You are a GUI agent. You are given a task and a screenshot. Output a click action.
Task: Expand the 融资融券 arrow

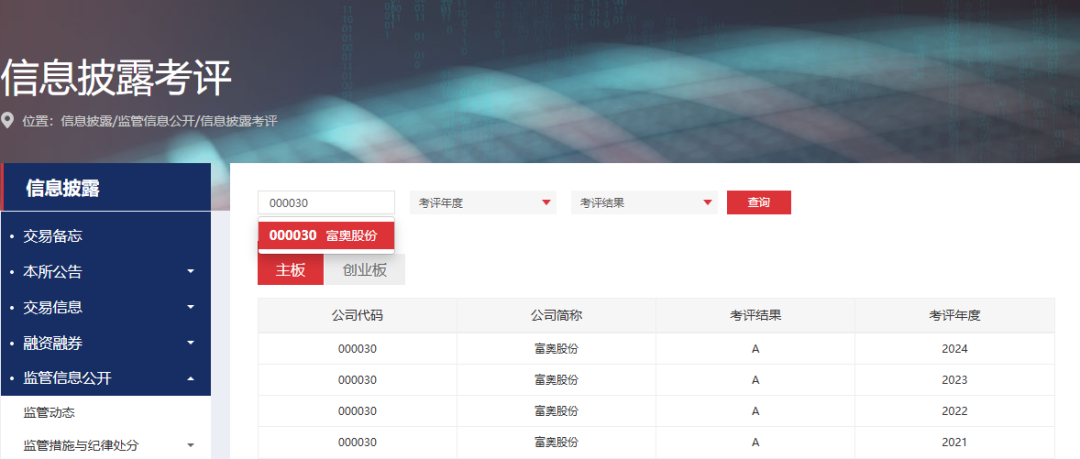coord(191,343)
